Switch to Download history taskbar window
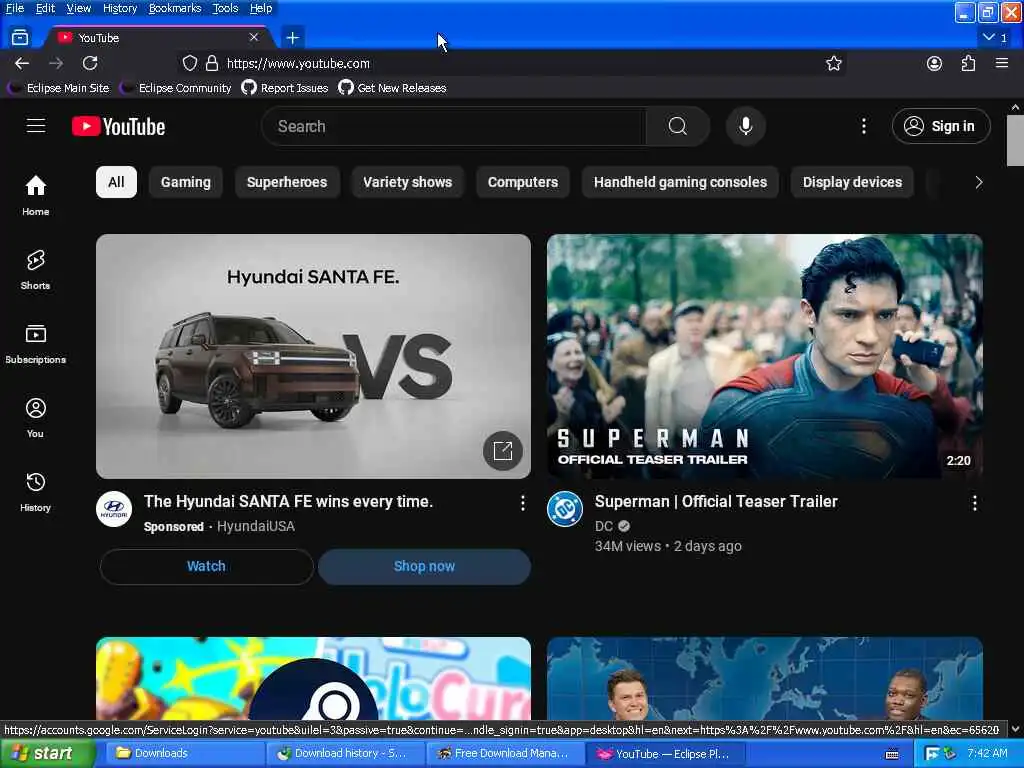Image resolution: width=1024 pixels, height=768 pixels. tap(344, 754)
